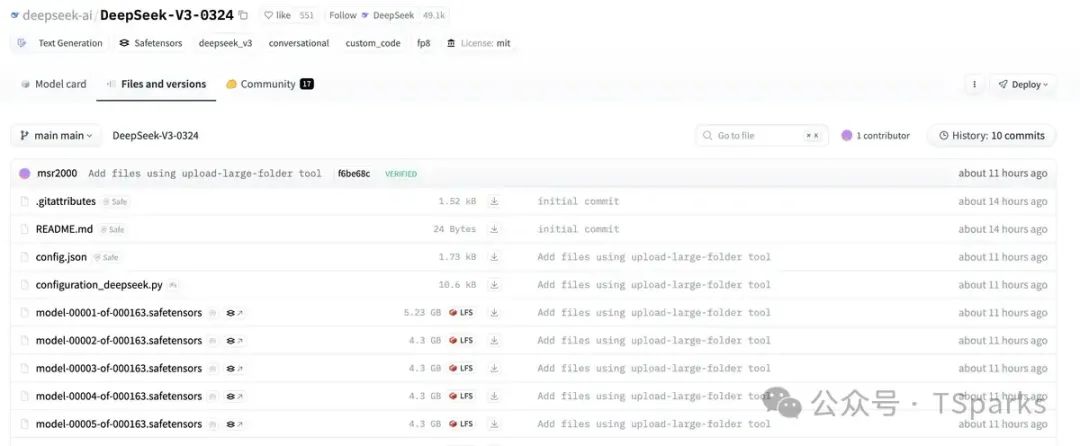Click the VERIFIED commit badge

pos(401,174)
